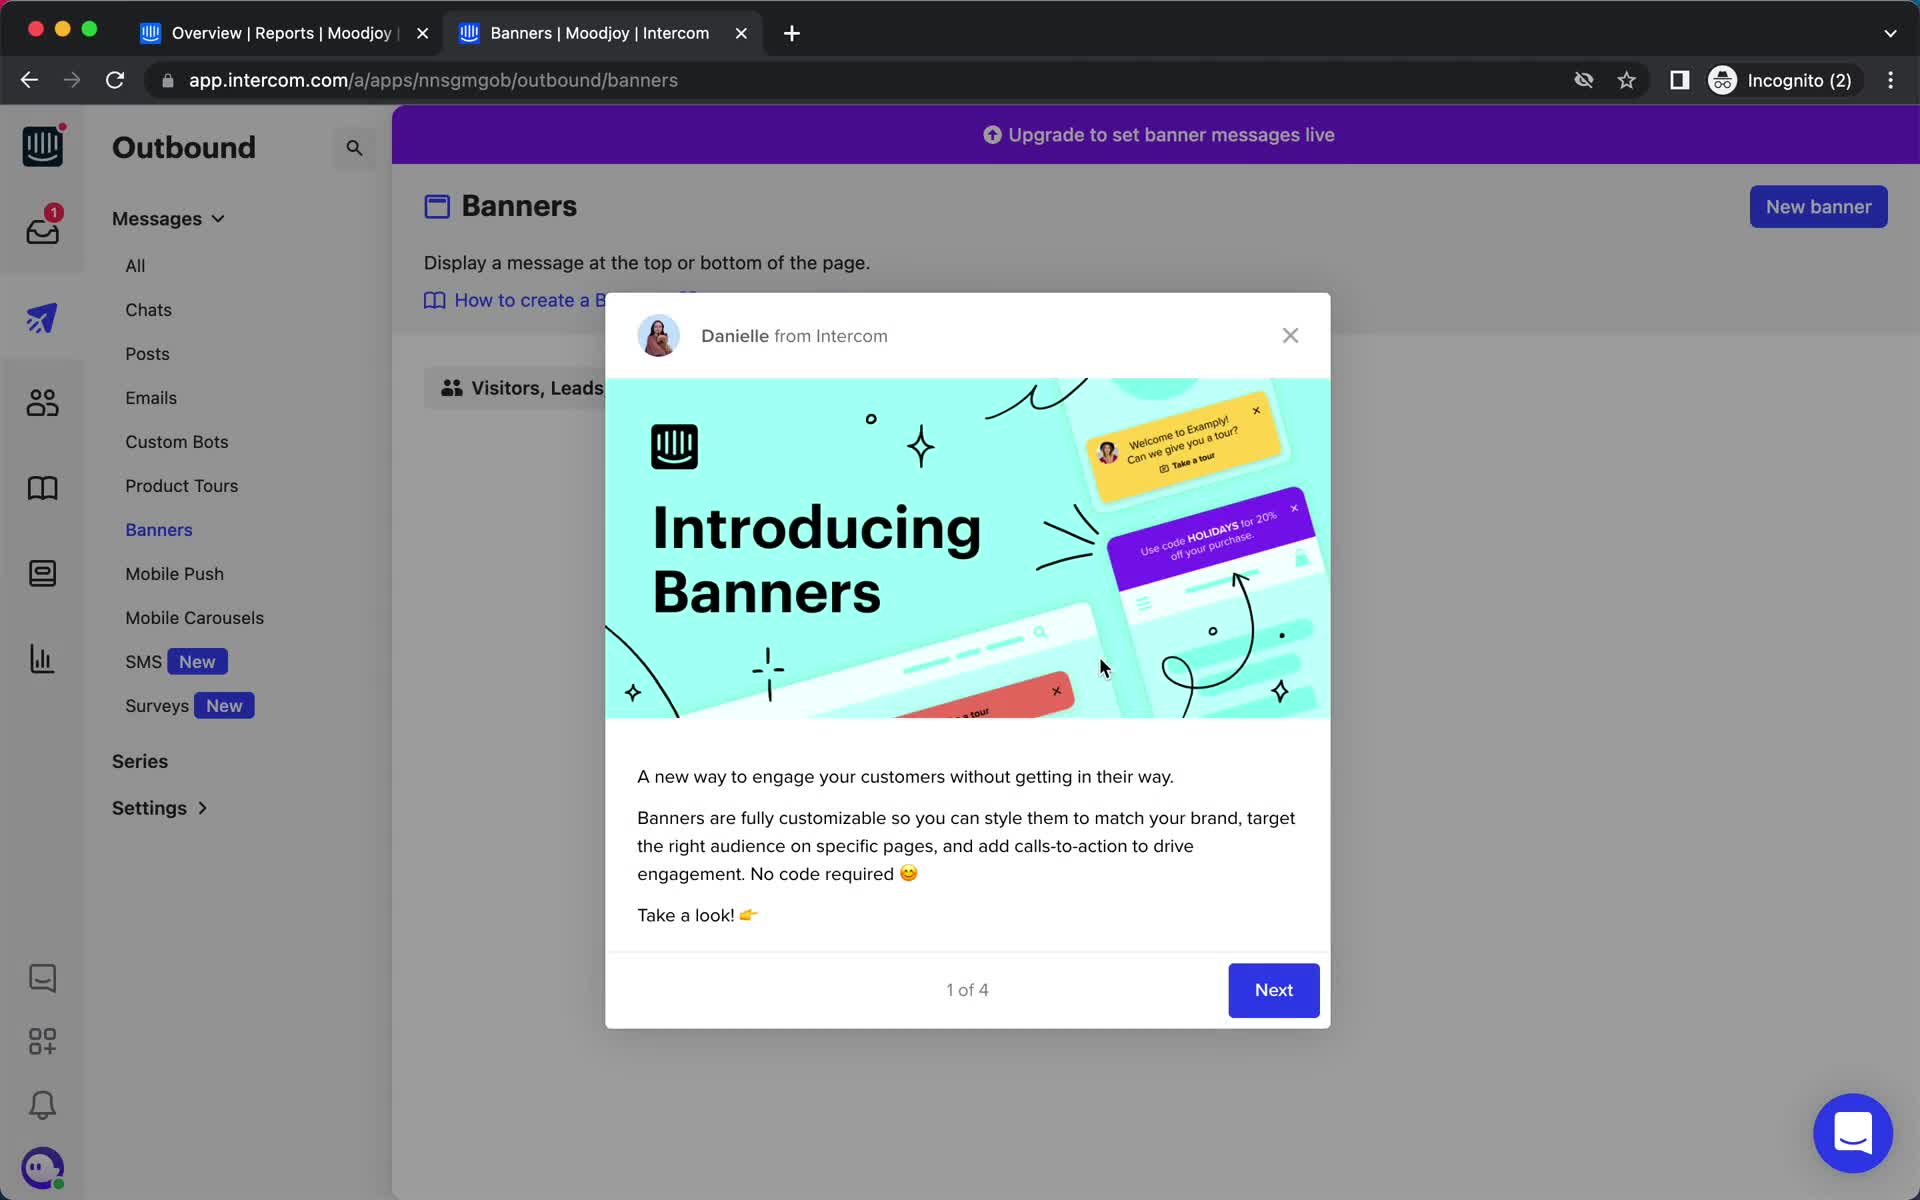Toggle SMS New feature label
This screenshot has width=1920, height=1200.
coord(195,661)
